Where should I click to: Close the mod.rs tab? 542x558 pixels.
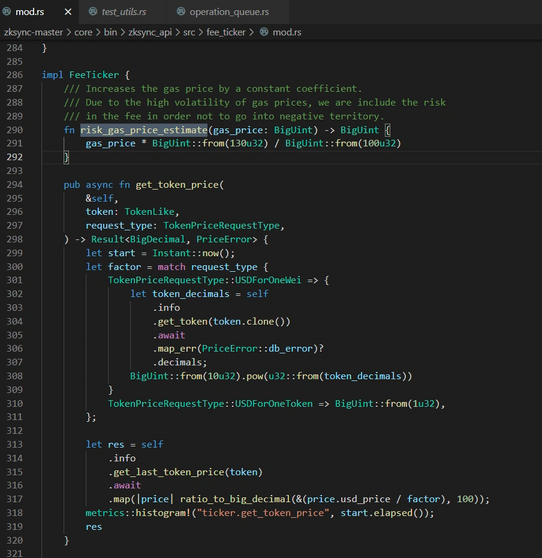(68, 12)
